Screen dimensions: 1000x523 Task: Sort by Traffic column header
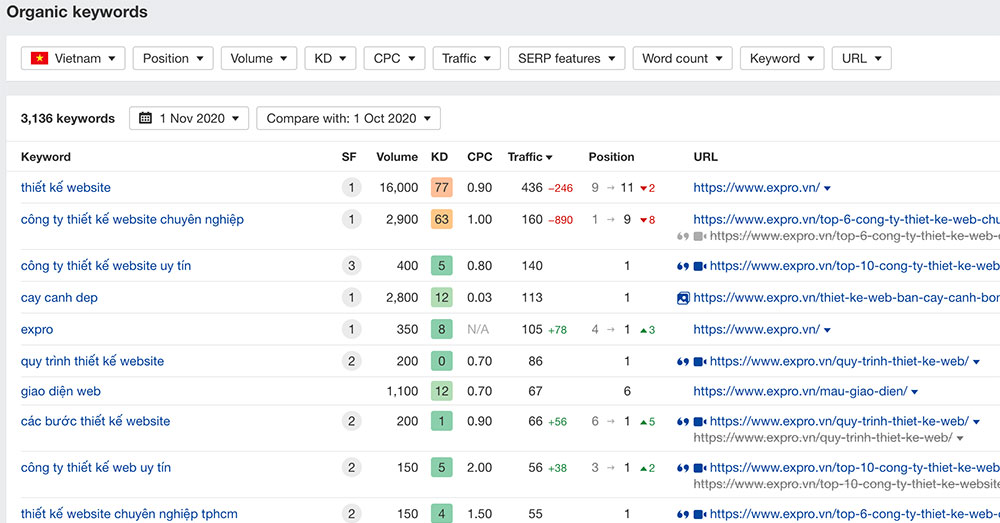pyautogui.click(x=529, y=157)
